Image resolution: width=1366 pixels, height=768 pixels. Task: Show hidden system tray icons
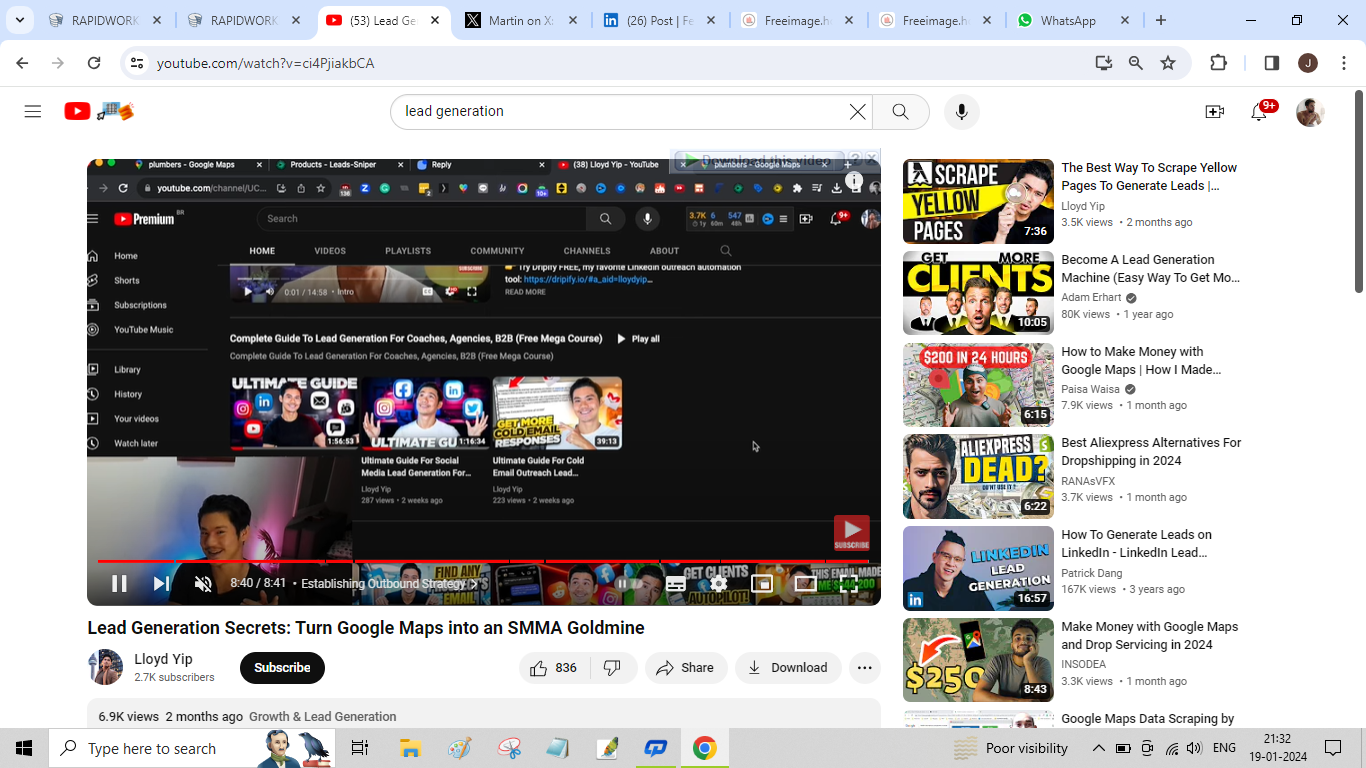[1098, 748]
